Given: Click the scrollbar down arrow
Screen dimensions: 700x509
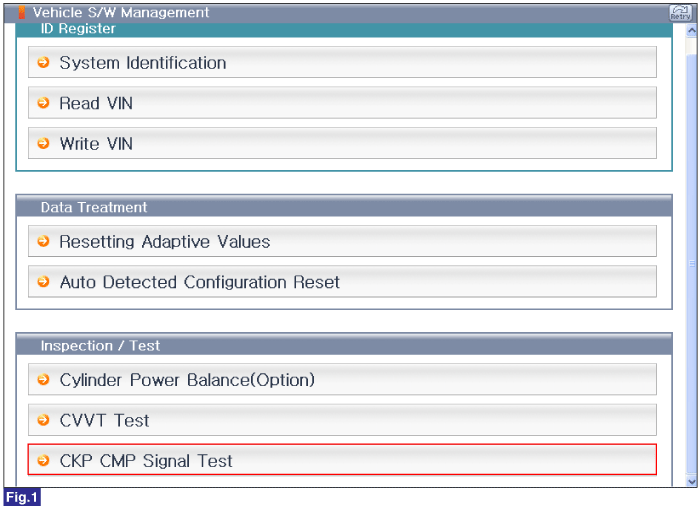Looking at the screenshot, I should point(692,481).
